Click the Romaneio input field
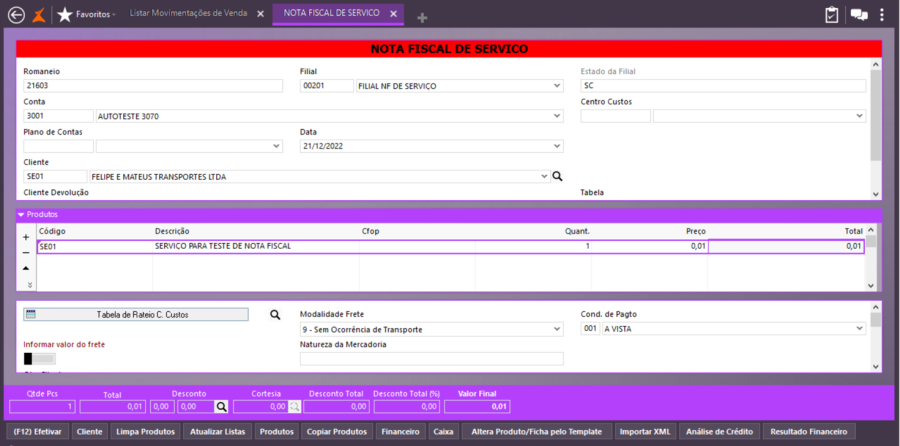Screen dimensions: 900x446 coord(153,86)
